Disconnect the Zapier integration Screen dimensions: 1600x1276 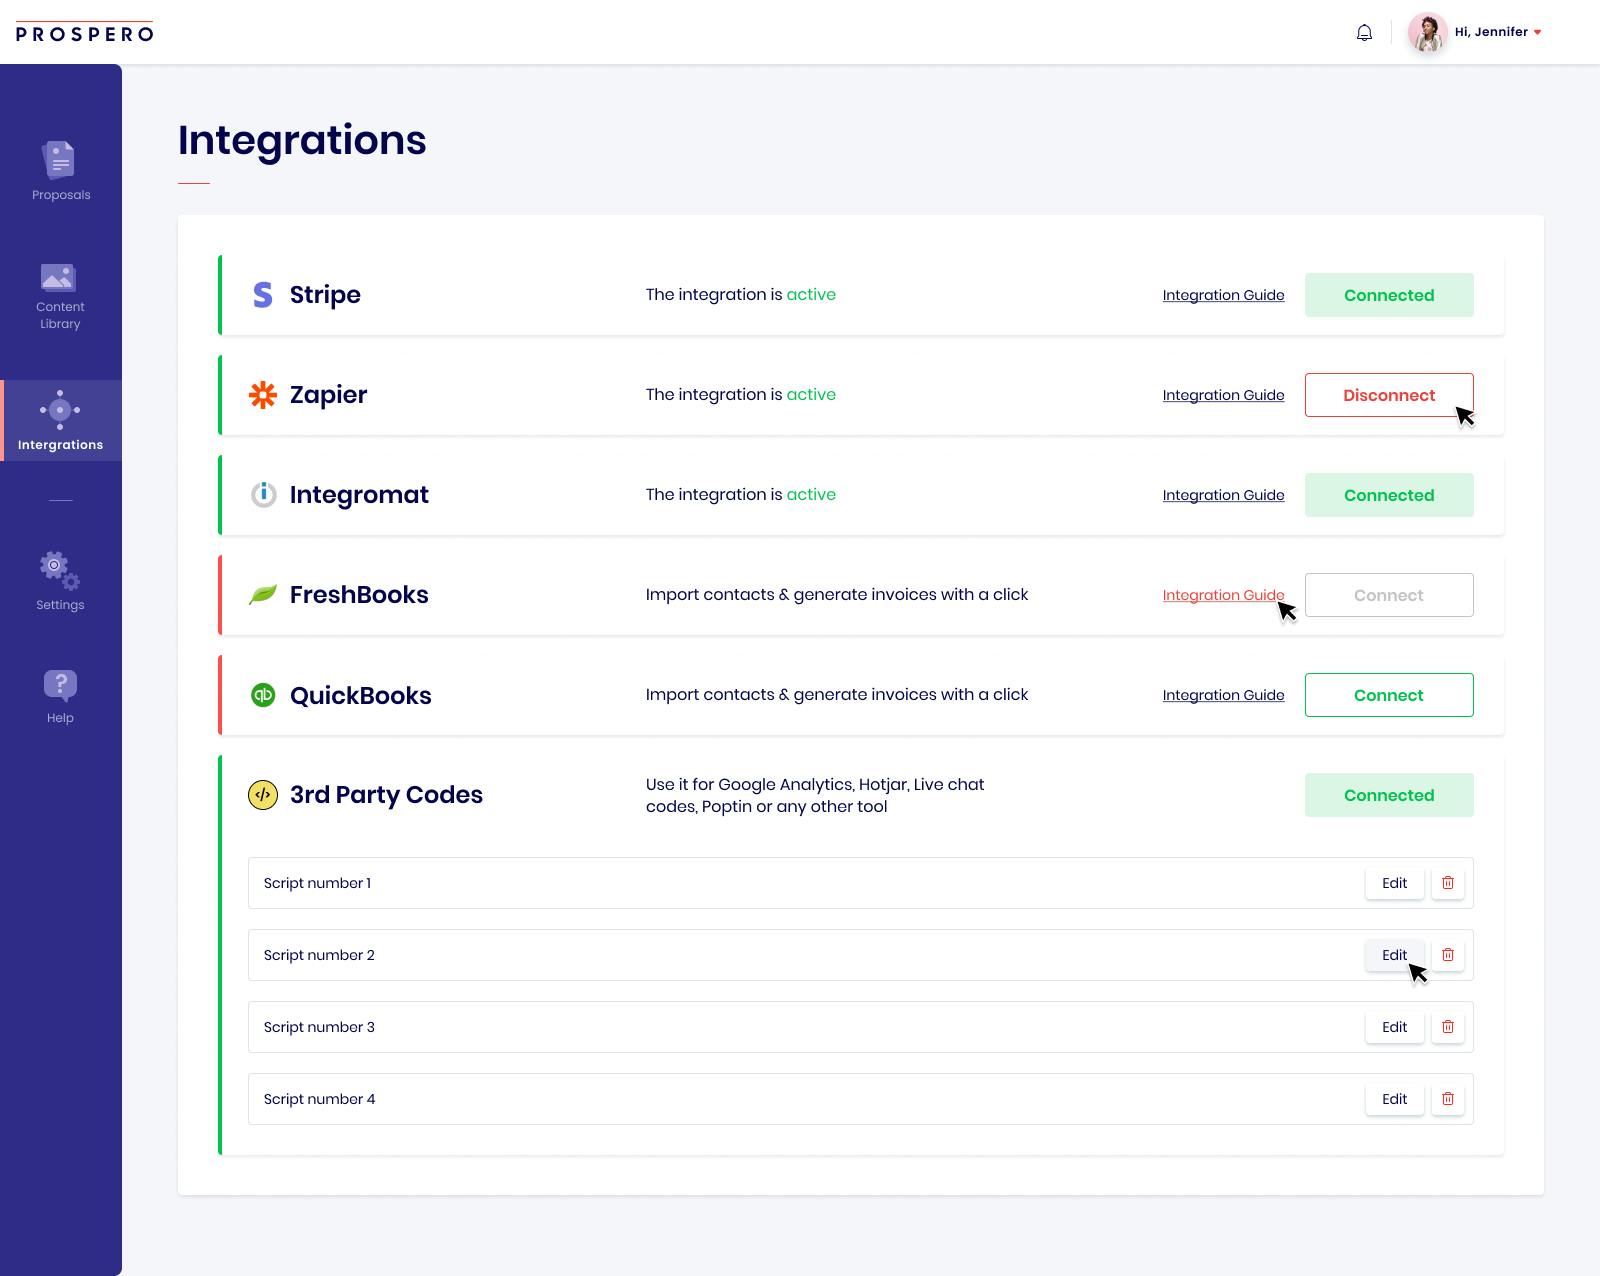click(1389, 395)
